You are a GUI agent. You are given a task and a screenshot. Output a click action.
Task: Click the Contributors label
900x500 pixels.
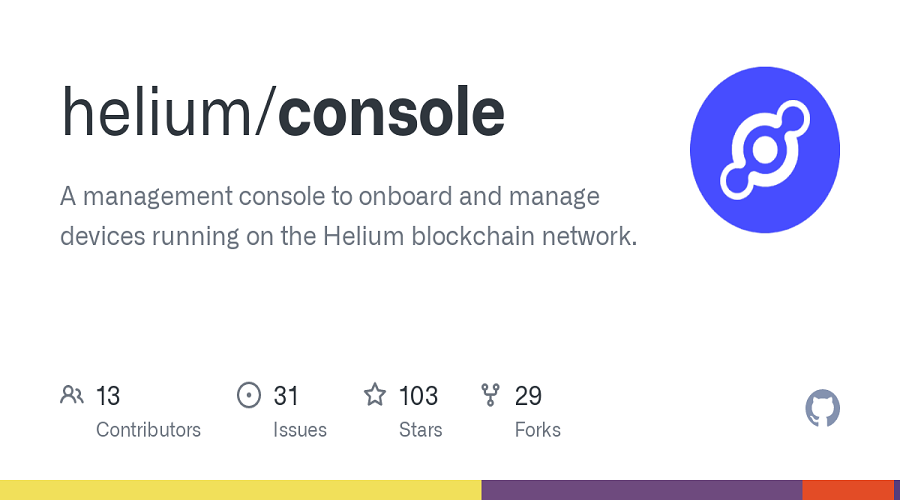click(x=148, y=430)
